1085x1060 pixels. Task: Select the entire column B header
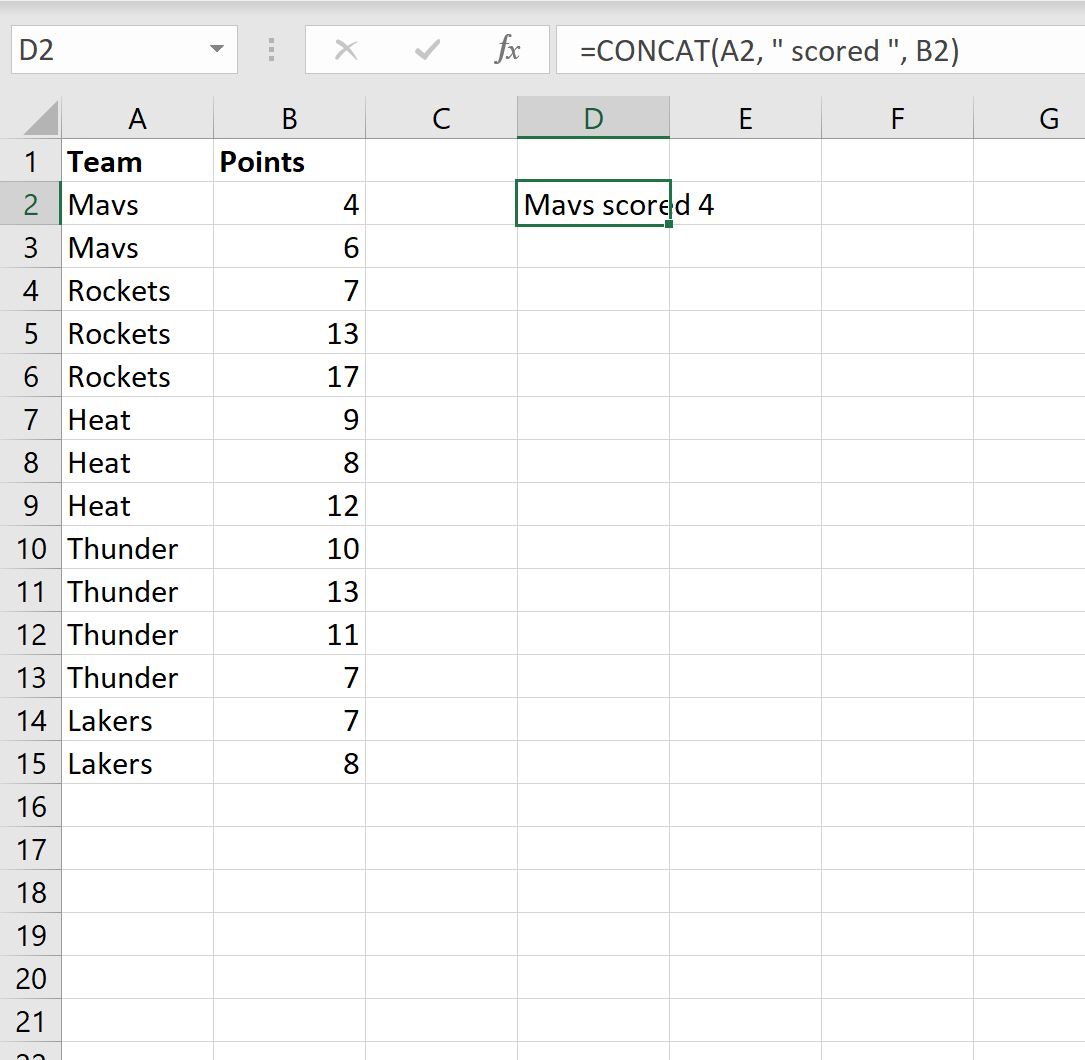pyautogui.click(x=289, y=118)
